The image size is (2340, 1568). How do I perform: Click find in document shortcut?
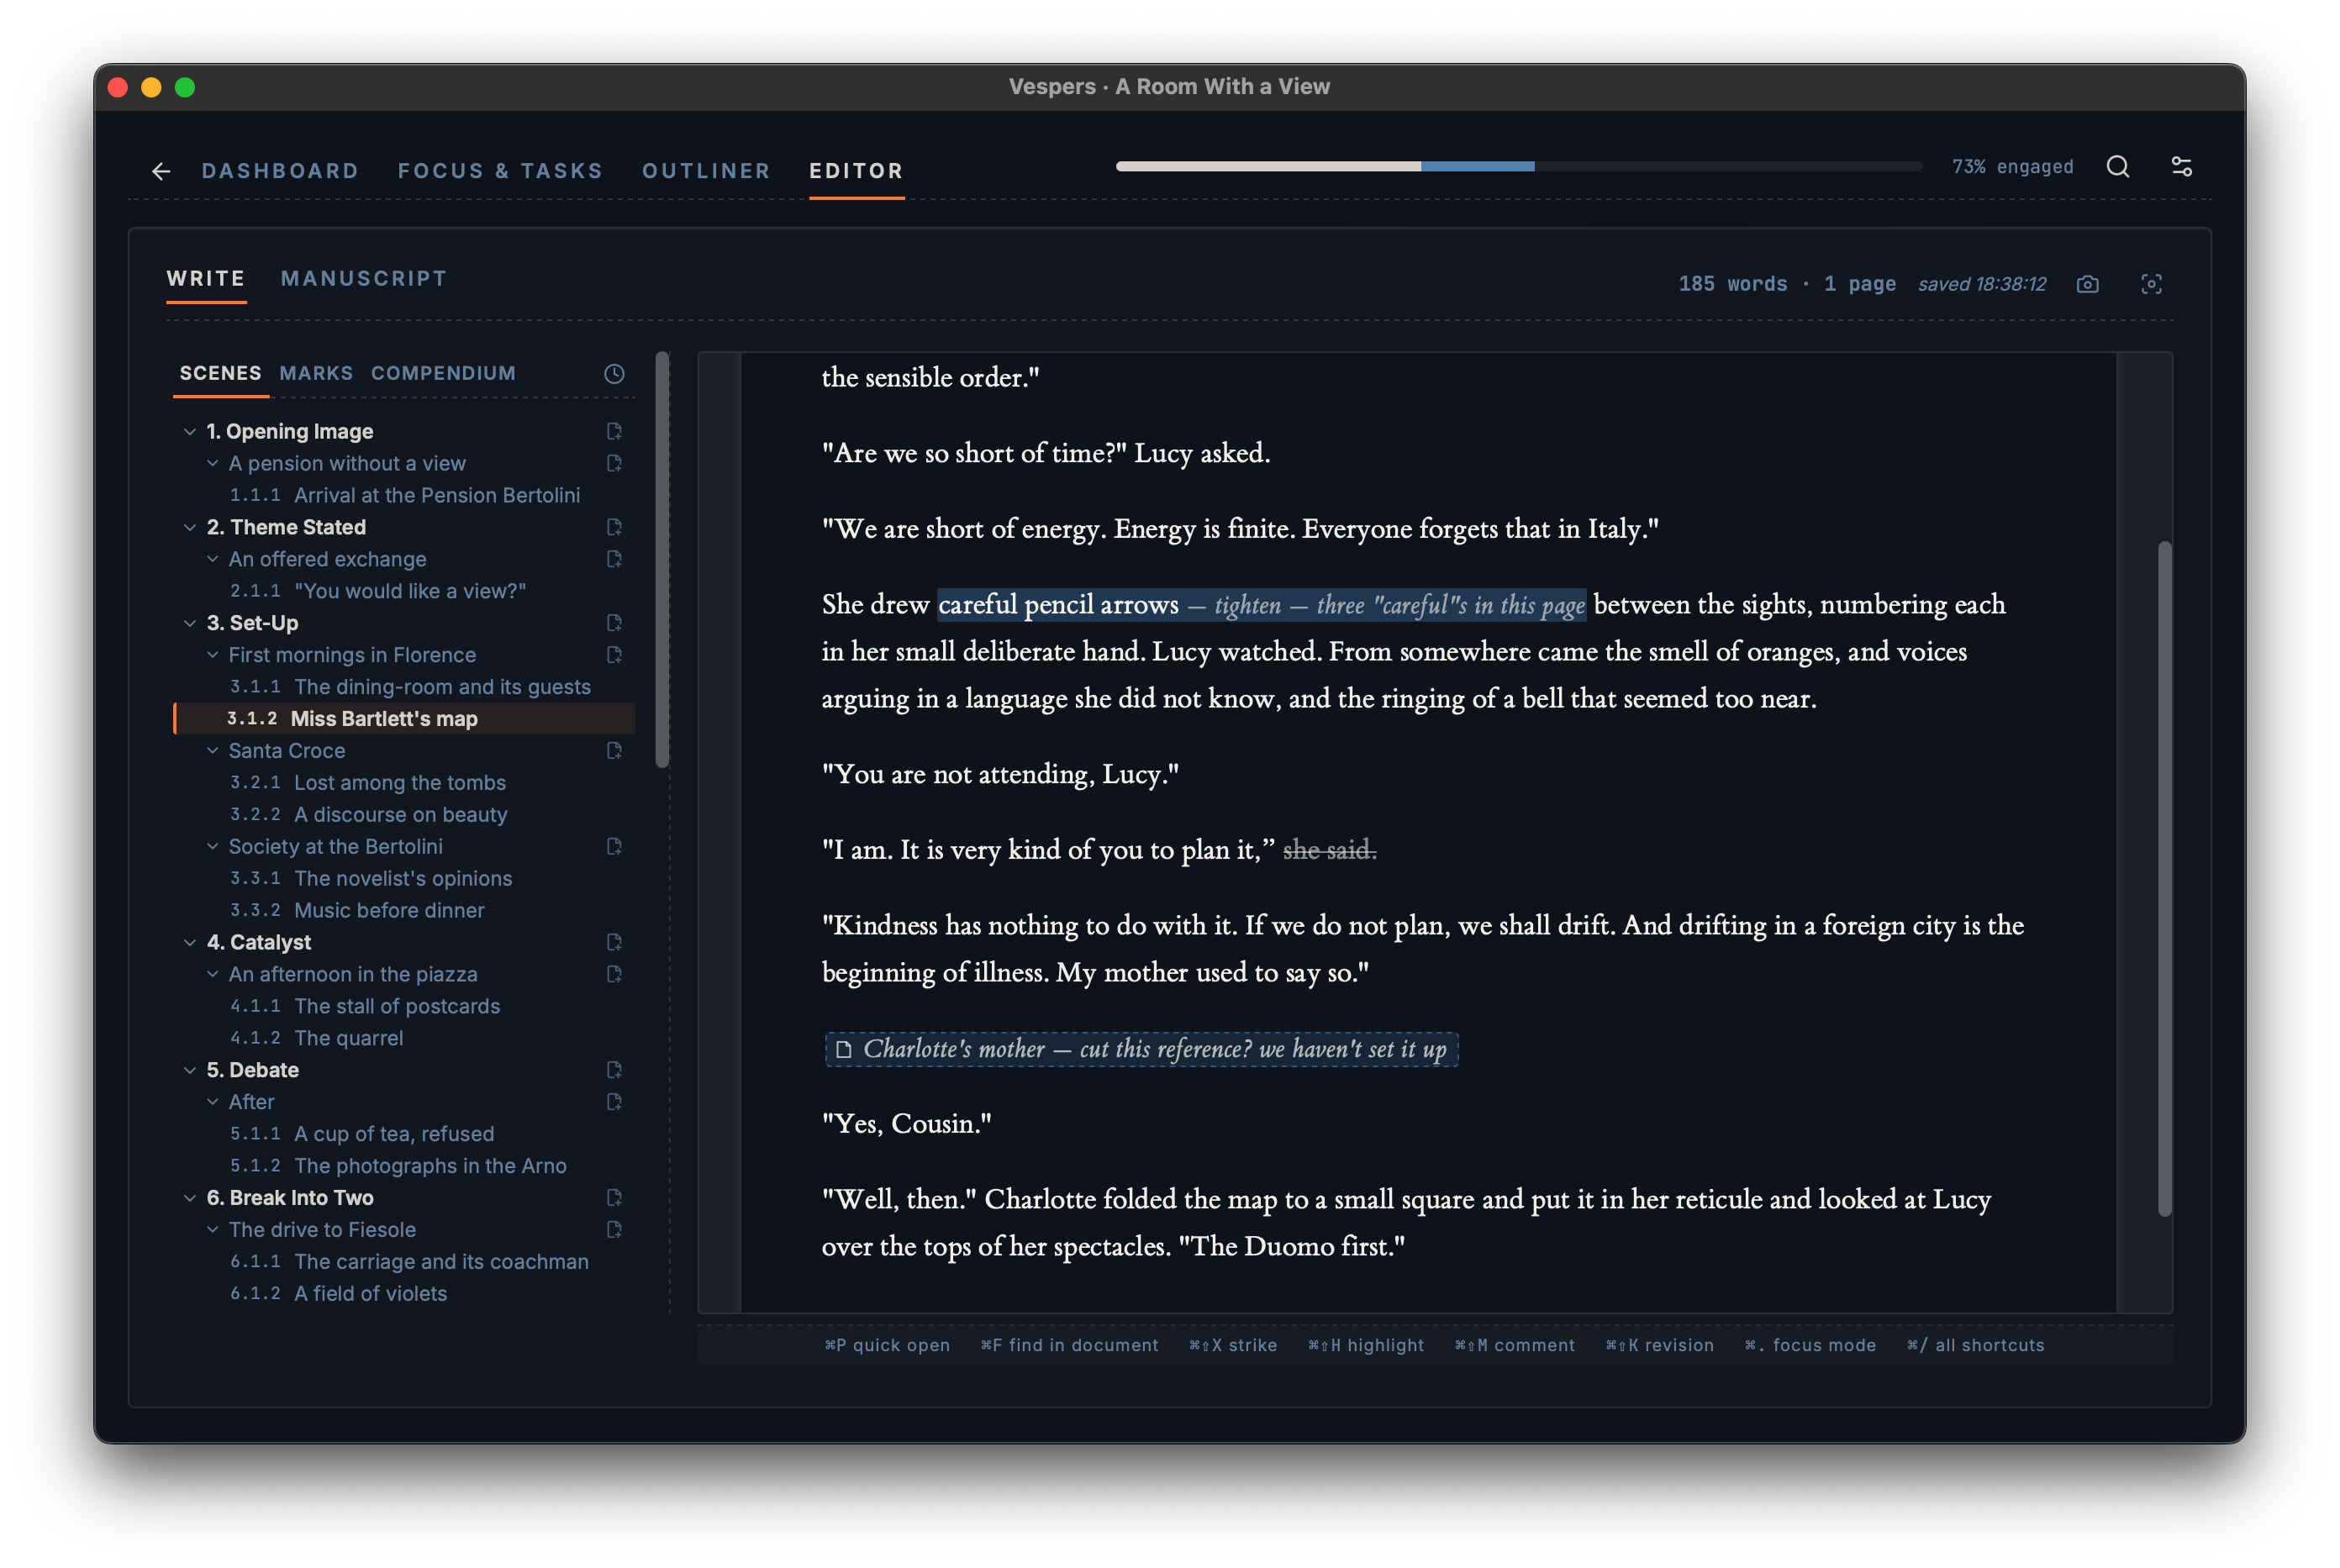1069,1345
